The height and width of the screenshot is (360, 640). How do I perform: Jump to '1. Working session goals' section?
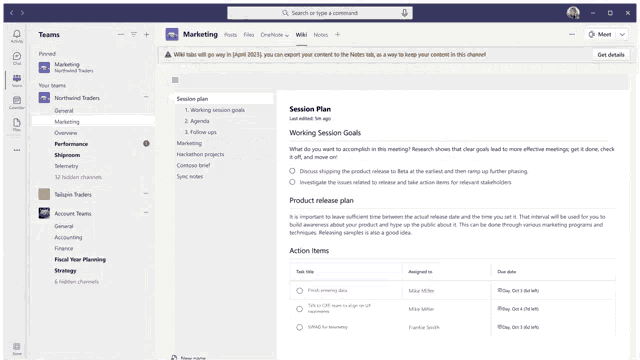215,110
